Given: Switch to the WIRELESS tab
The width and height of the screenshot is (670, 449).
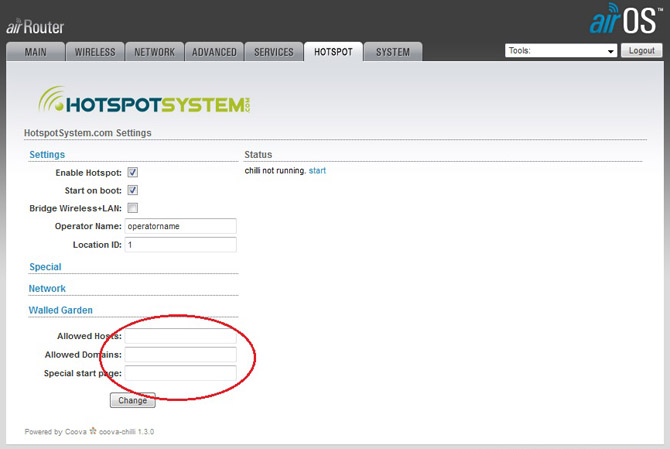Looking at the screenshot, I should (x=95, y=52).
